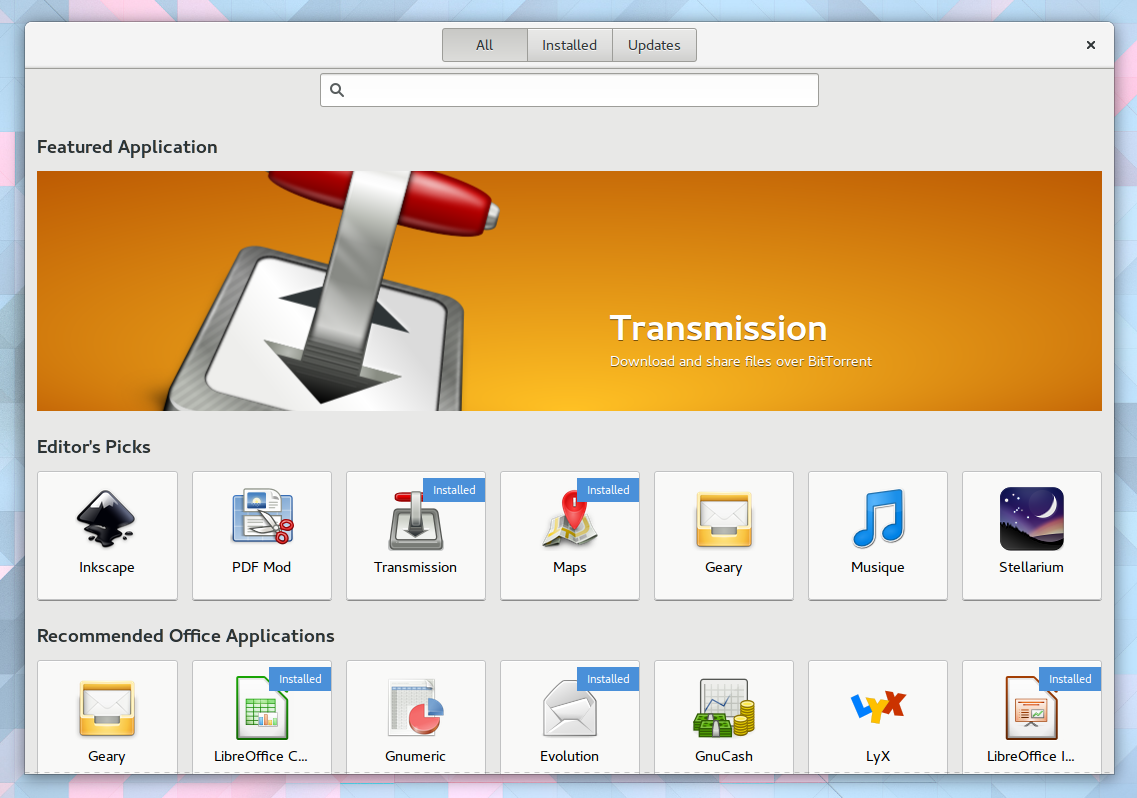The width and height of the screenshot is (1137, 798).
Task: Click the Geary mail icon under Editor's Picks
Action: click(723, 519)
